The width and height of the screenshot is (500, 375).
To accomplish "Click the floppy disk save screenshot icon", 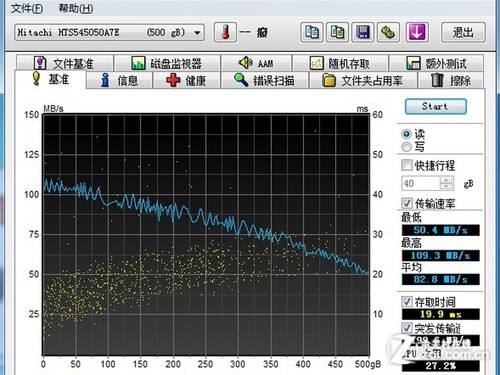I will [363, 33].
